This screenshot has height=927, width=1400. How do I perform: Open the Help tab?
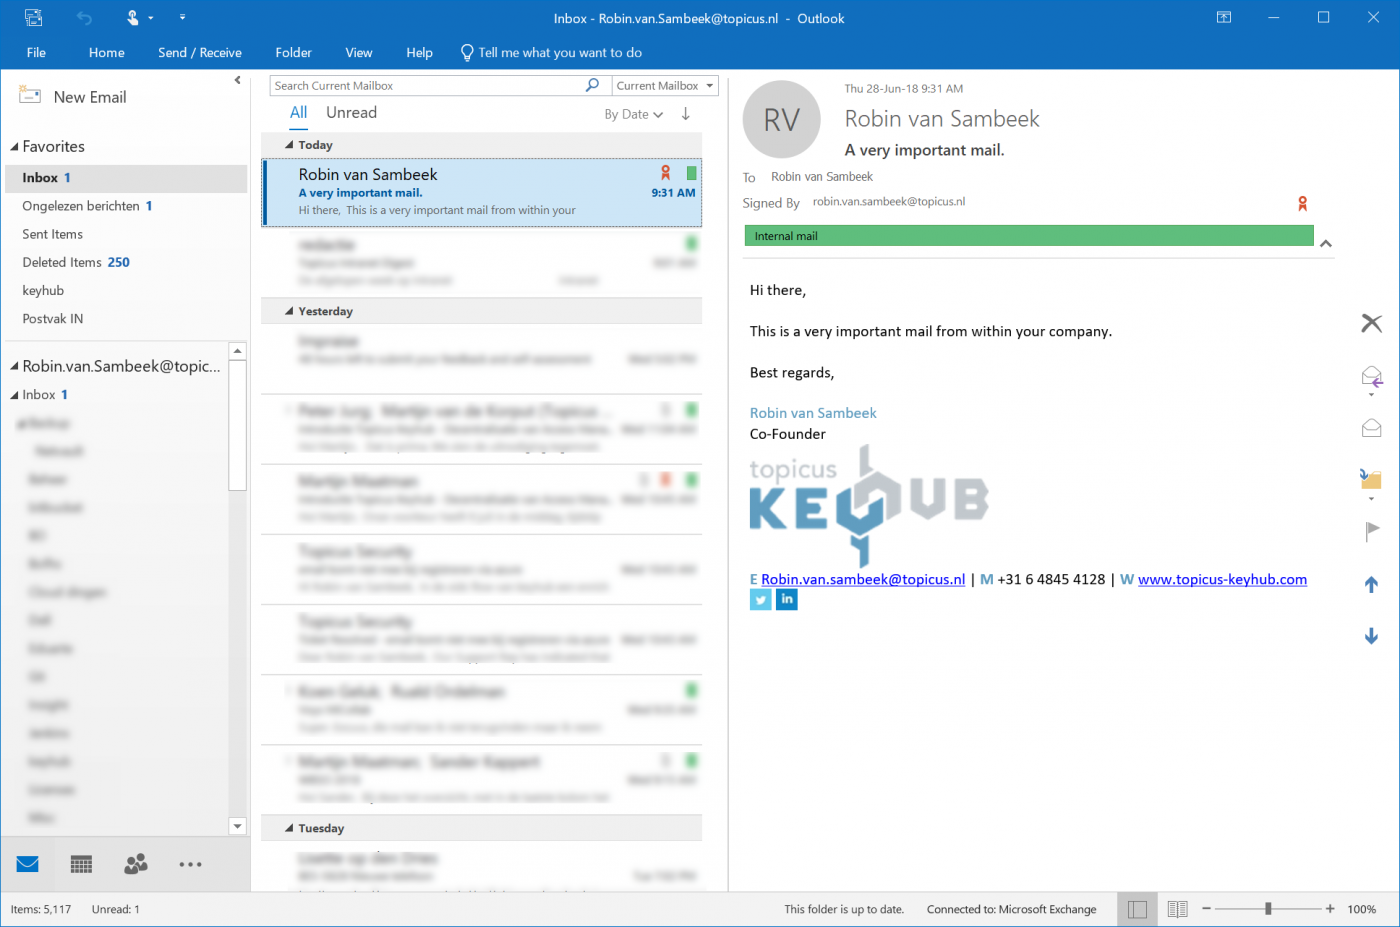click(420, 53)
